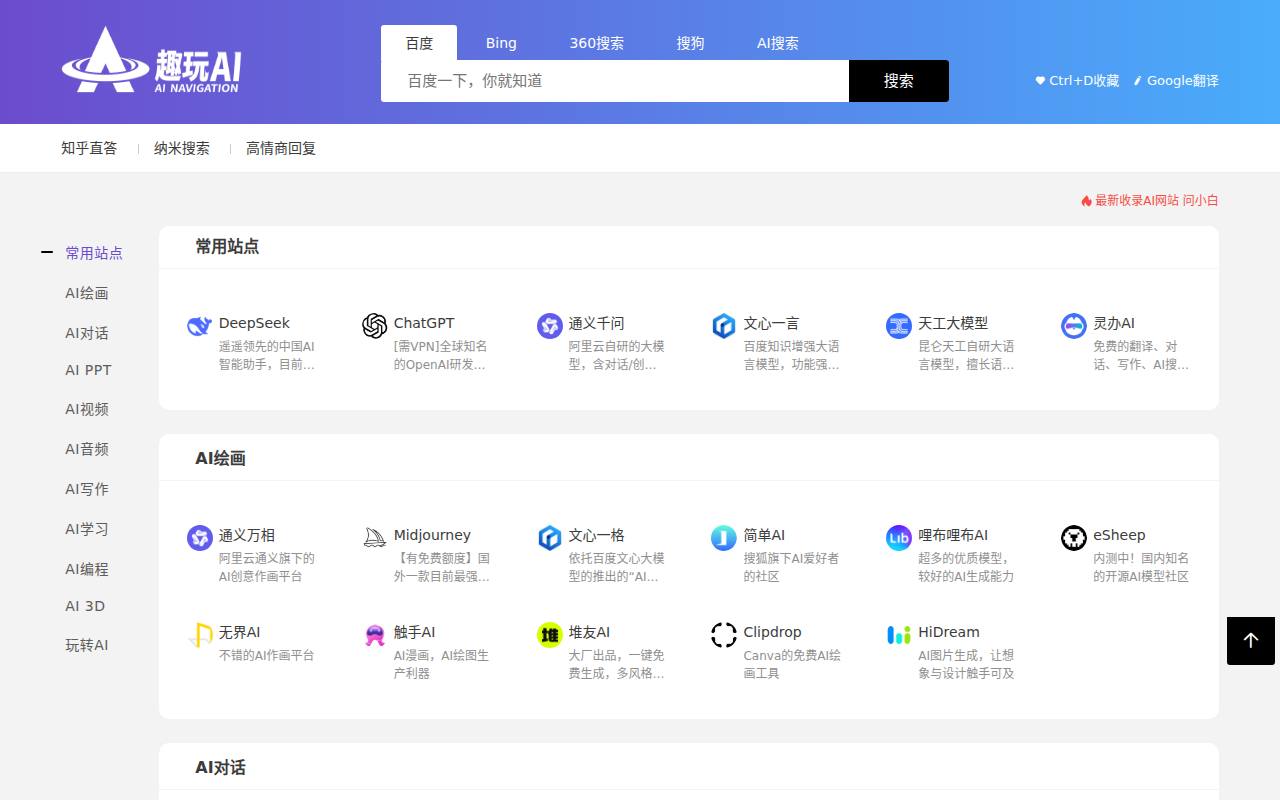Screen dimensions: 1280x800
Task: Click the 简单AI title text
Action: click(765, 535)
